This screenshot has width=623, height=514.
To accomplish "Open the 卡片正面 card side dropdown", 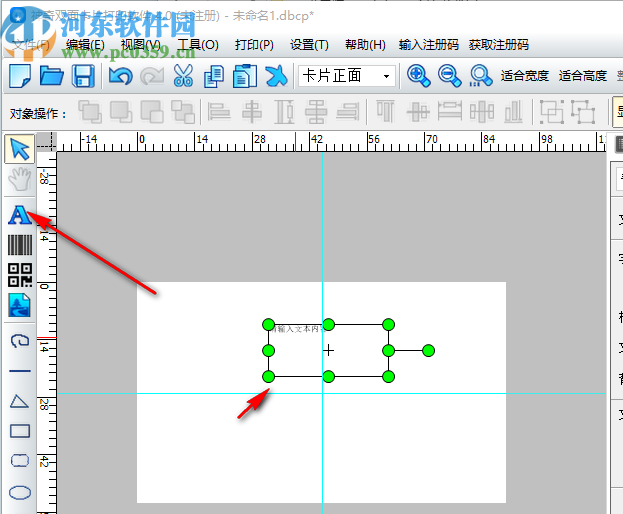I will click(x=346, y=75).
